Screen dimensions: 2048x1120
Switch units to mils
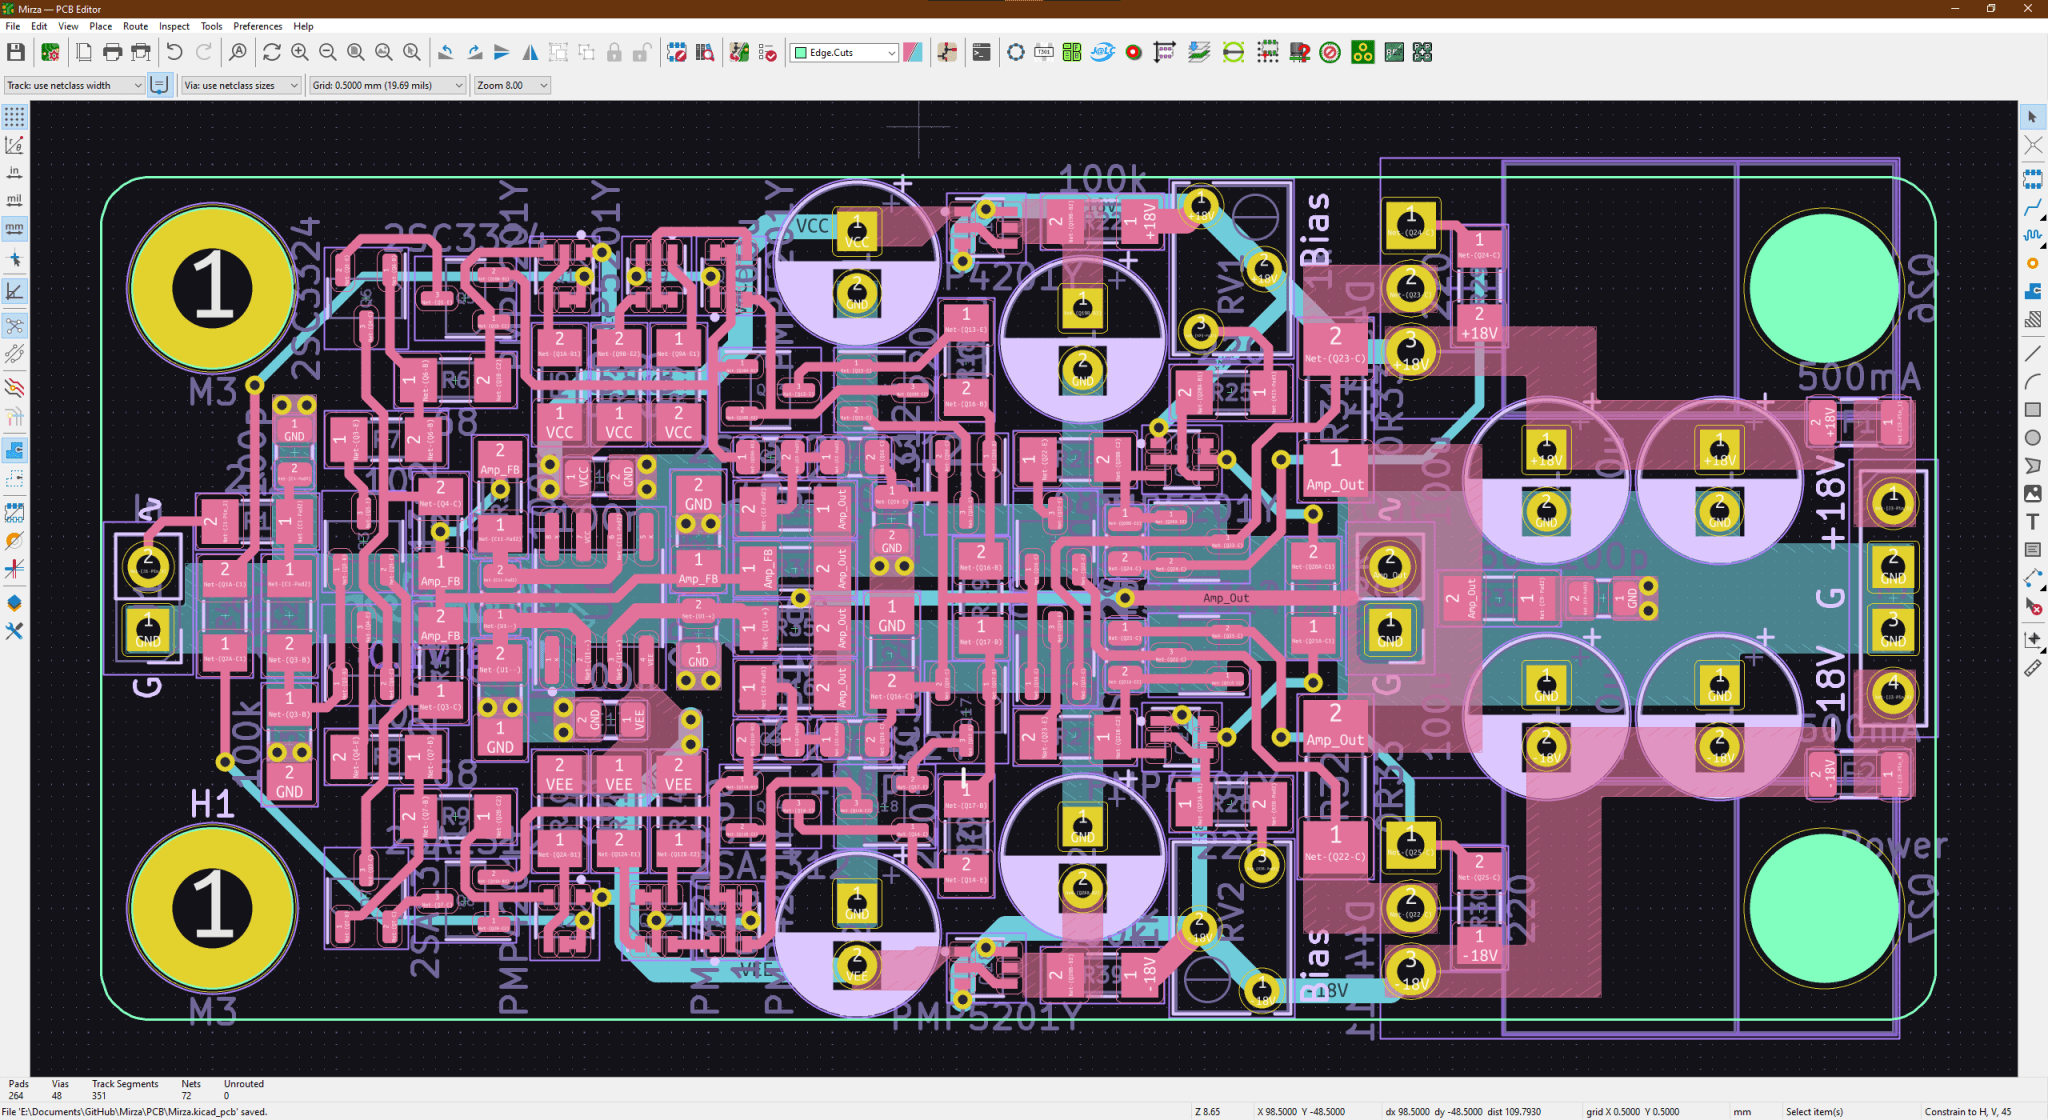pyautogui.click(x=14, y=200)
